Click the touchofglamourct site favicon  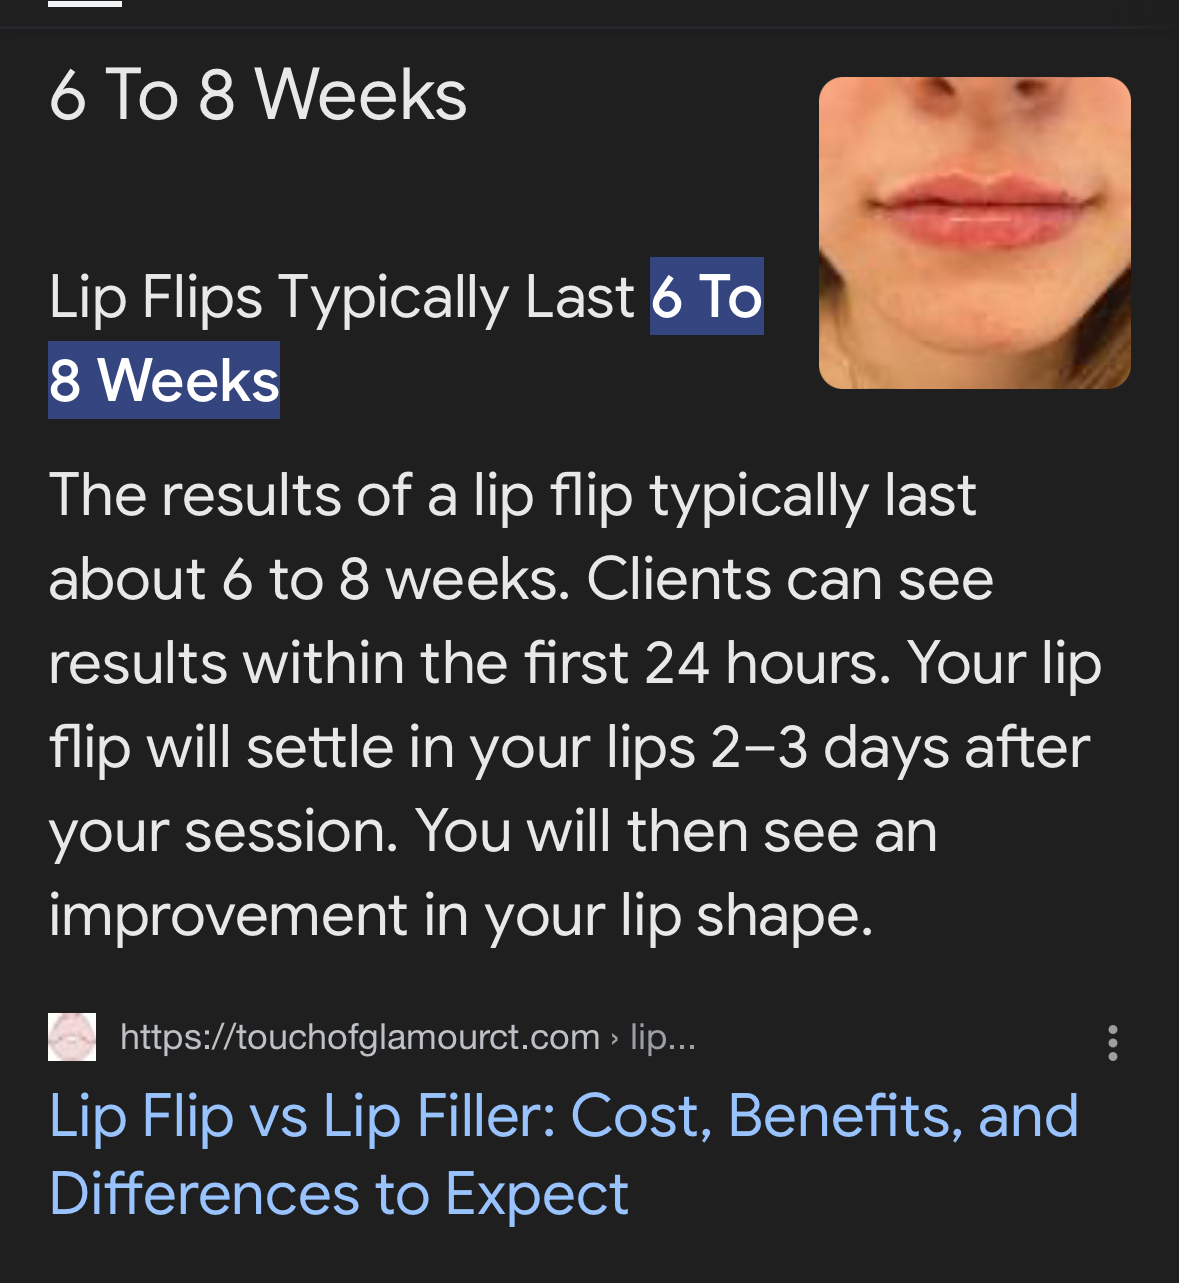coord(72,1037)
